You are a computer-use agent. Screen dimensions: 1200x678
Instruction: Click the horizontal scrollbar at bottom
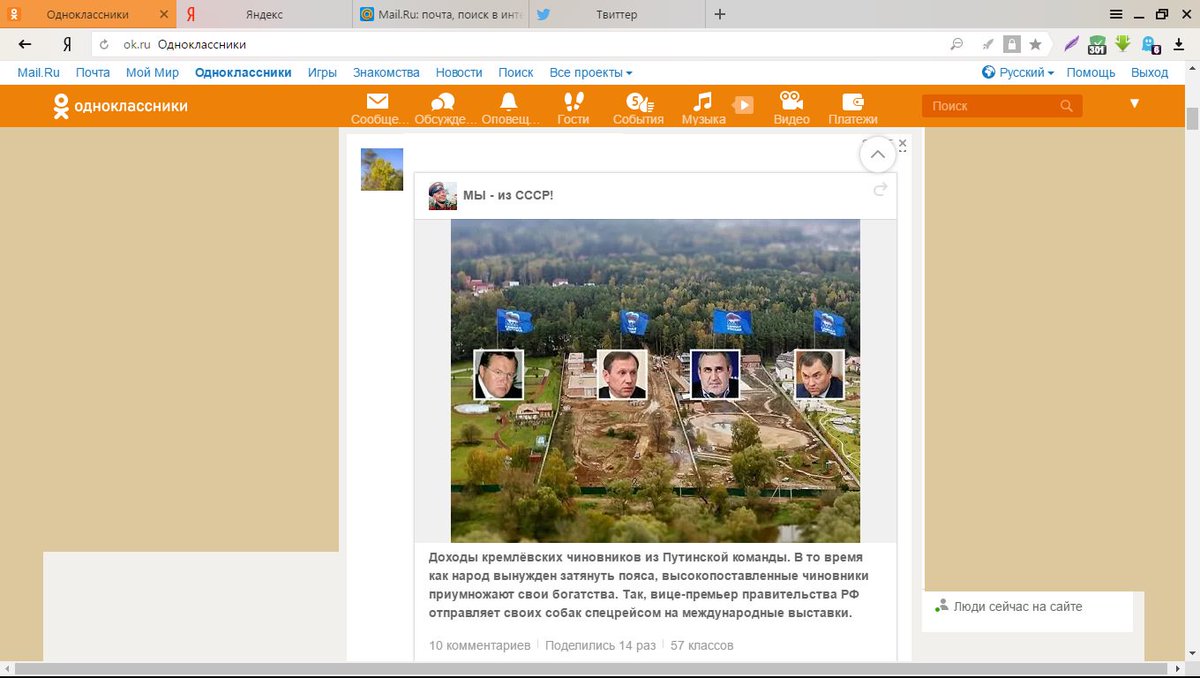pos(592,668)
